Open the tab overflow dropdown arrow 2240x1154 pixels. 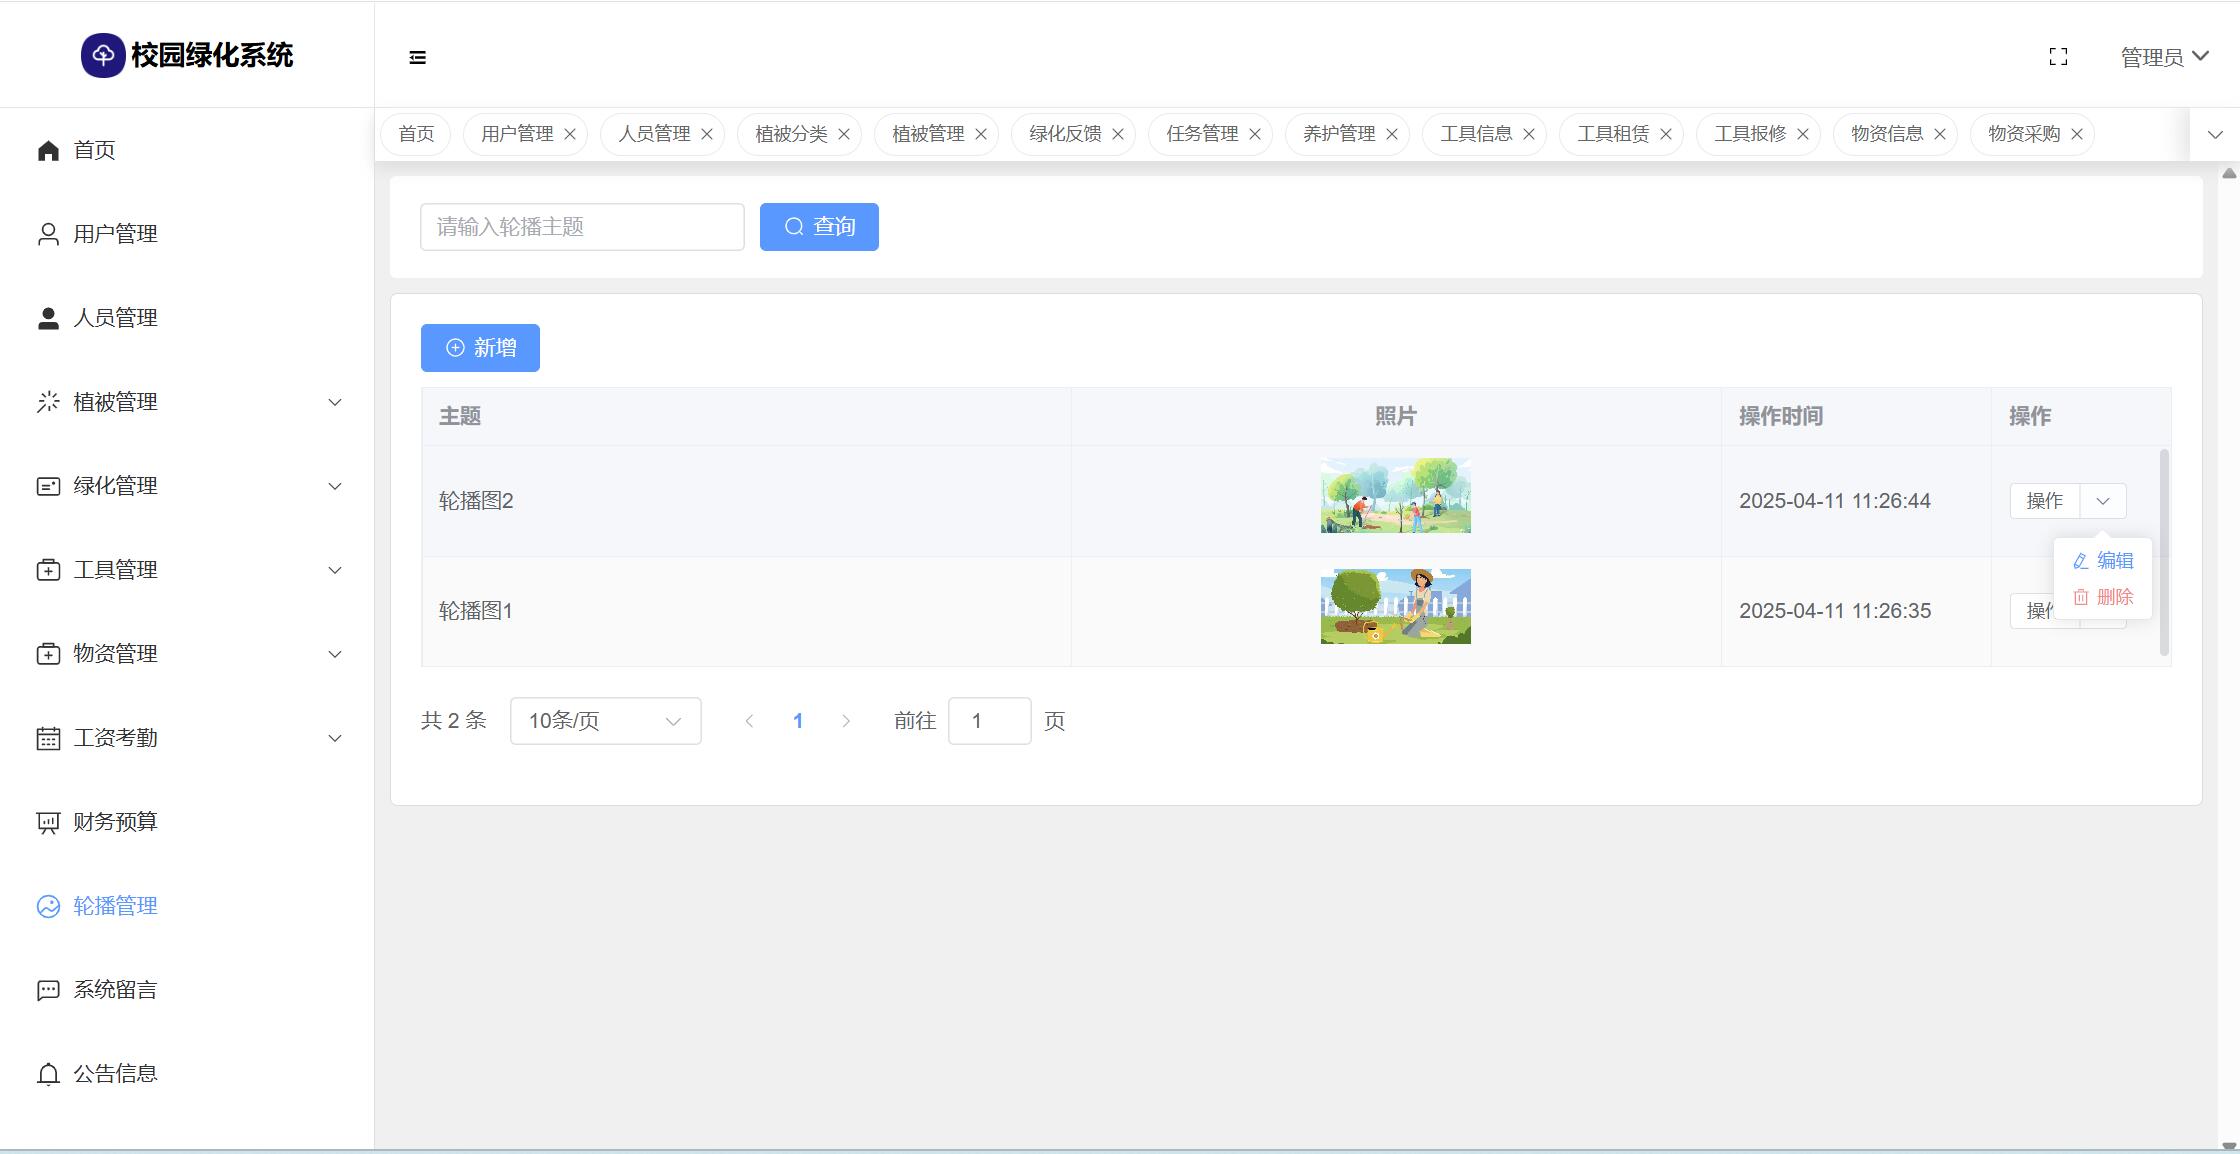(2215, 134)
